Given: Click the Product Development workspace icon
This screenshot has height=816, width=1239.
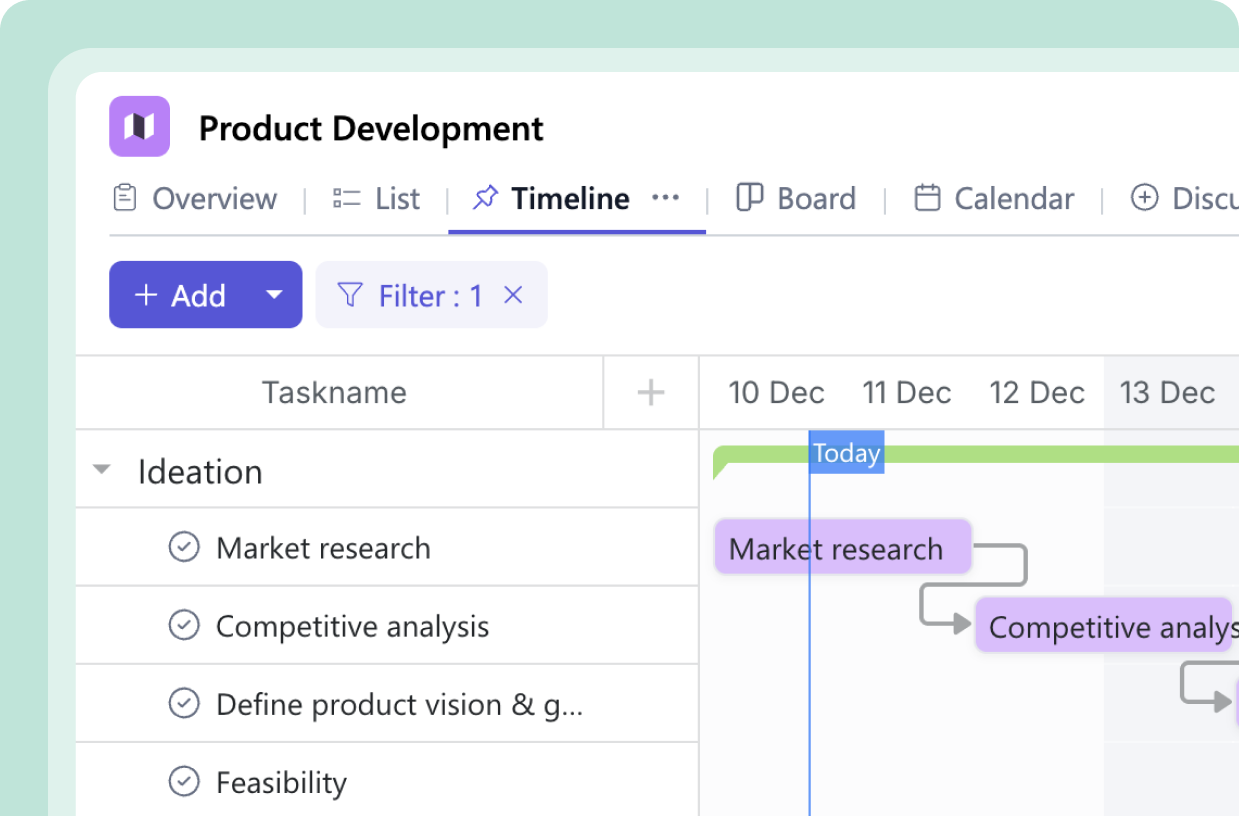Looking at the screenshot, I should click(x=139, y=127).
